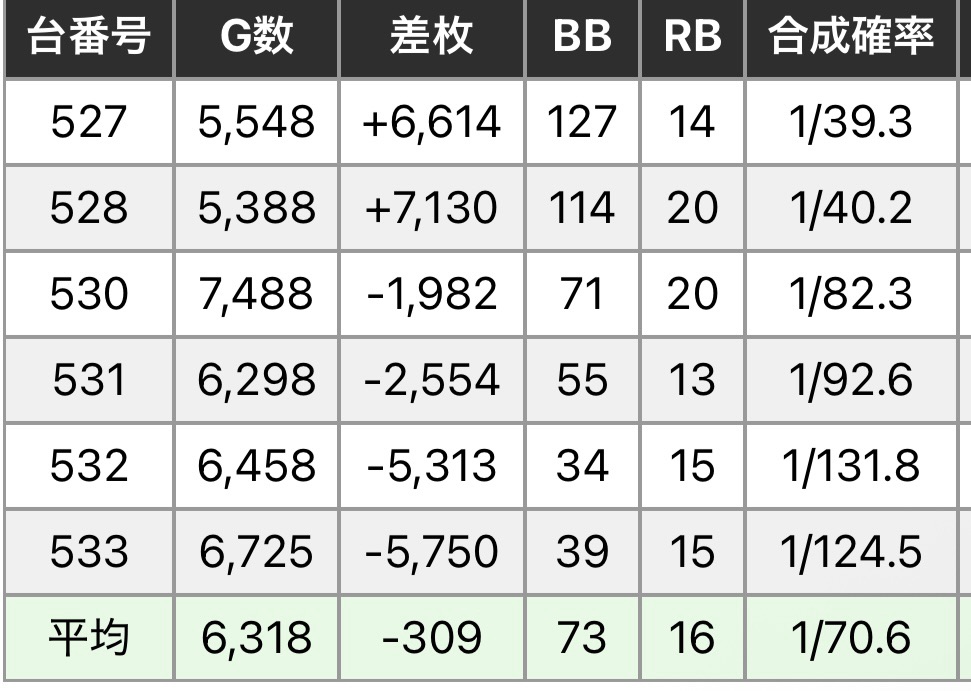
Task: Select the BB column header
Action: [x=582, y=38]
